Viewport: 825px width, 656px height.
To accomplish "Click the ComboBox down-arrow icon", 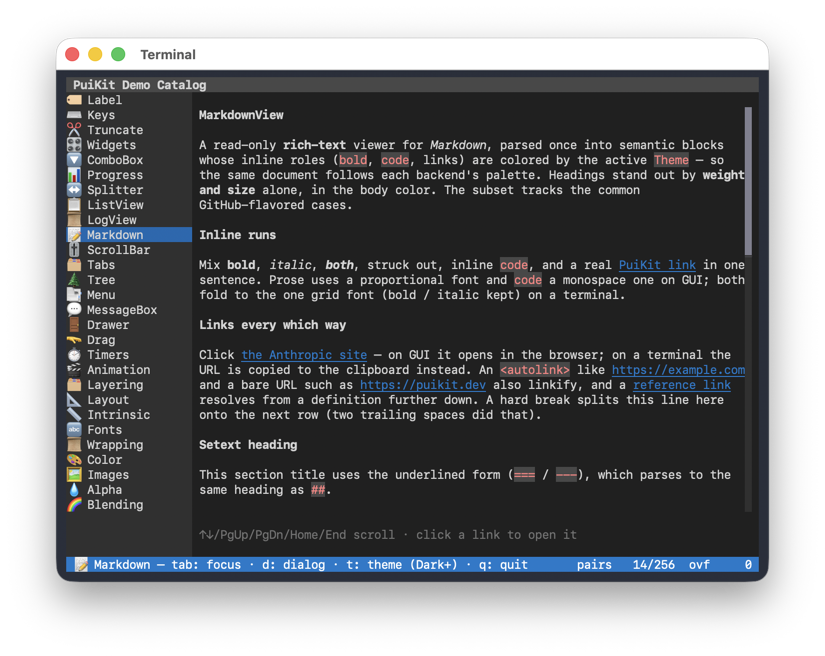I will tap(74, 160).
